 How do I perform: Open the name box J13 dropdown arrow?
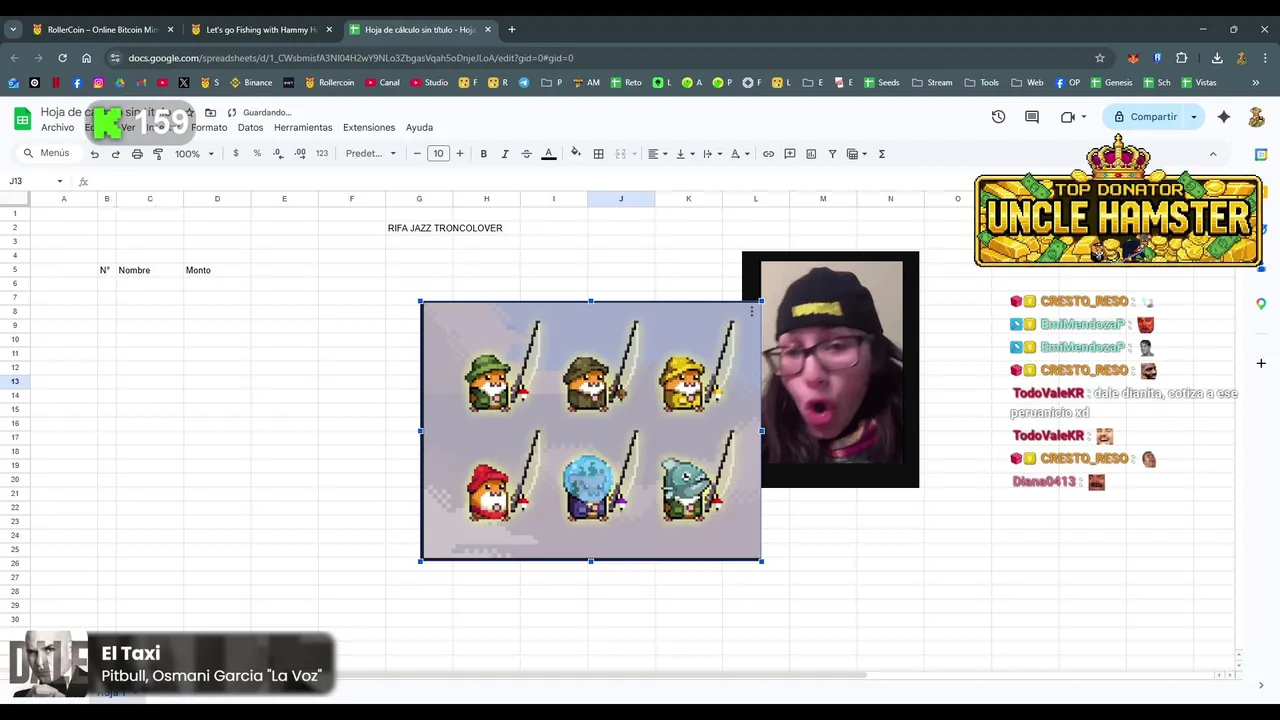tap(60, 181)
